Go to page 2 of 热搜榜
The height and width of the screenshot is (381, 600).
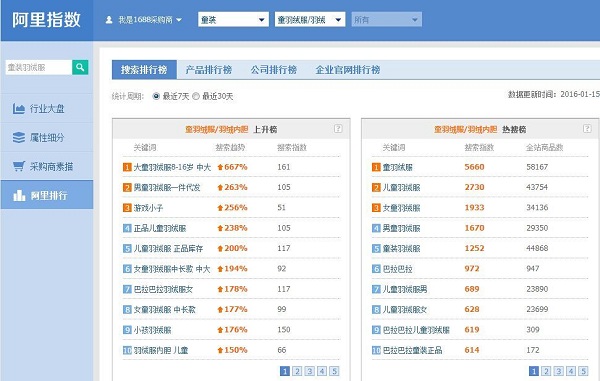point(546,371)
